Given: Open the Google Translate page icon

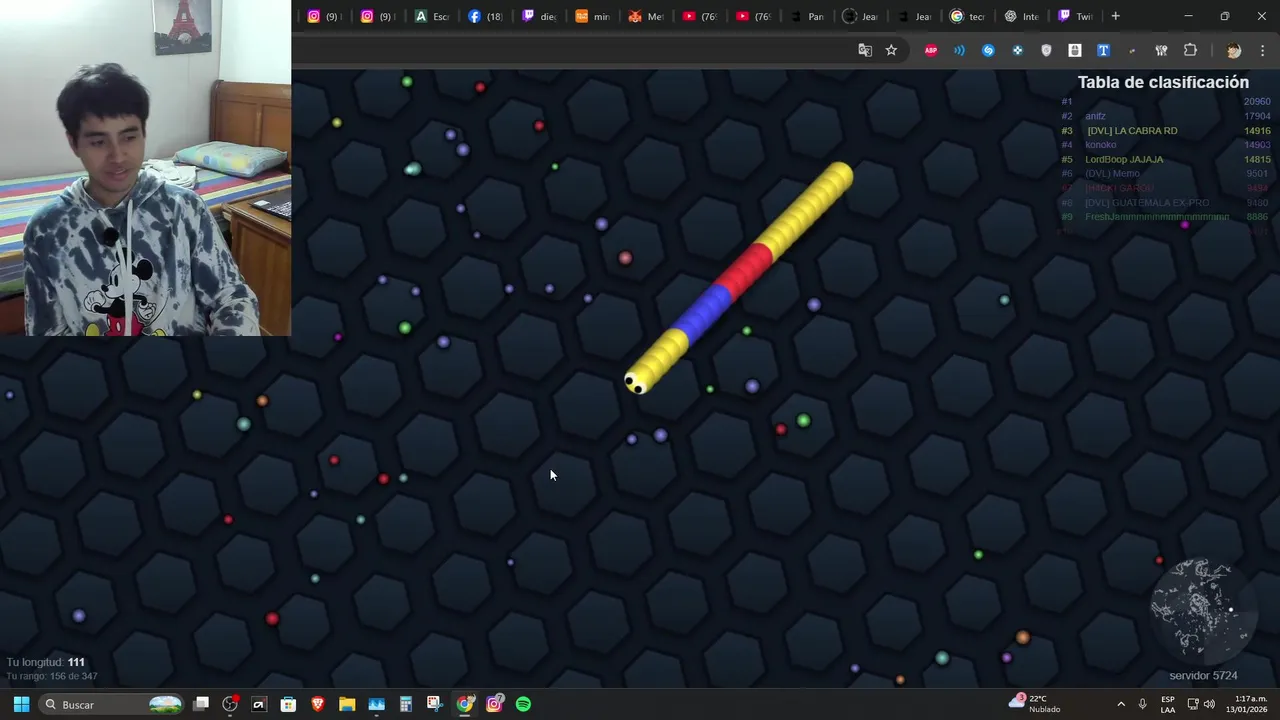Looking at the screenshot, I should tap(865, 50).
